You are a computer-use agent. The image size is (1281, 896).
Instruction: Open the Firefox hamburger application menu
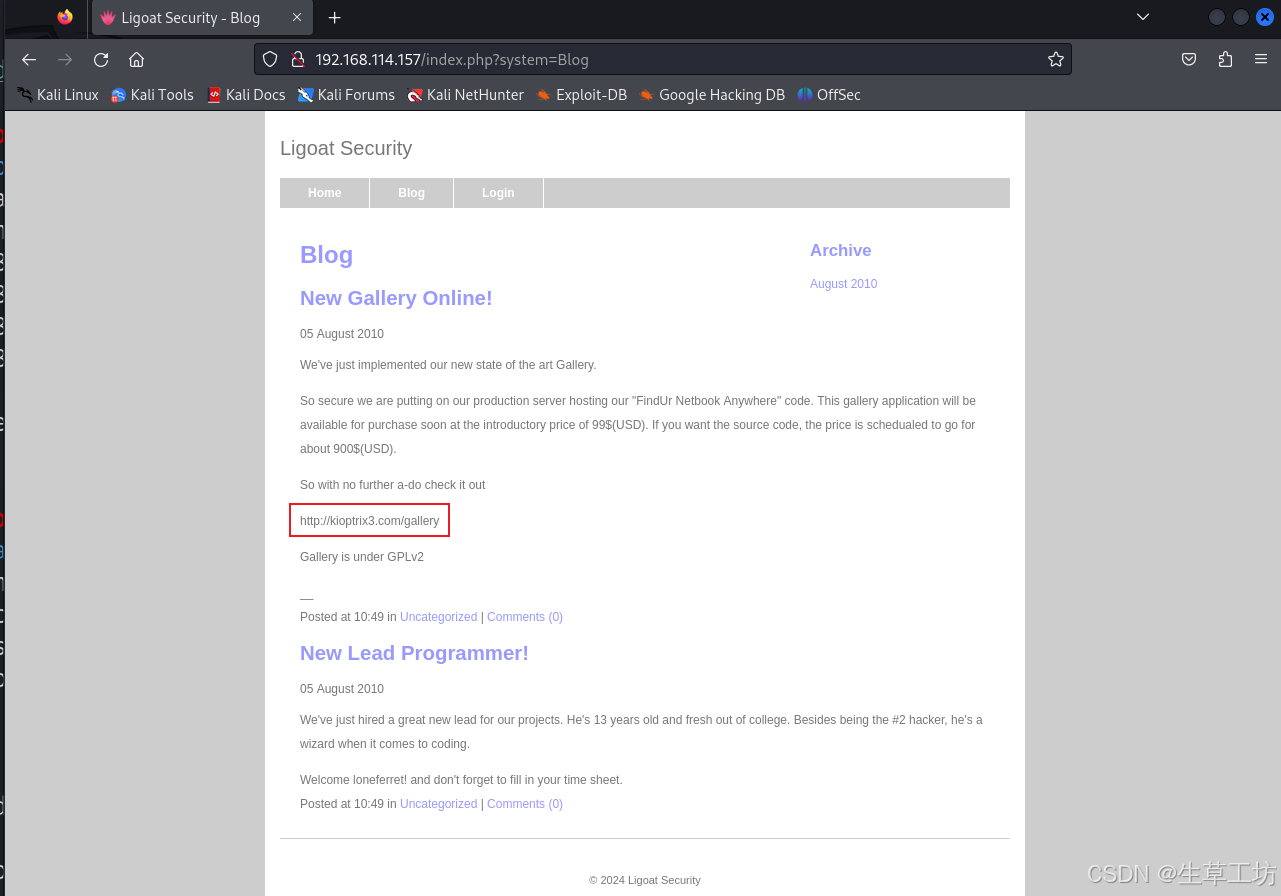click(x=1261, y=59)
